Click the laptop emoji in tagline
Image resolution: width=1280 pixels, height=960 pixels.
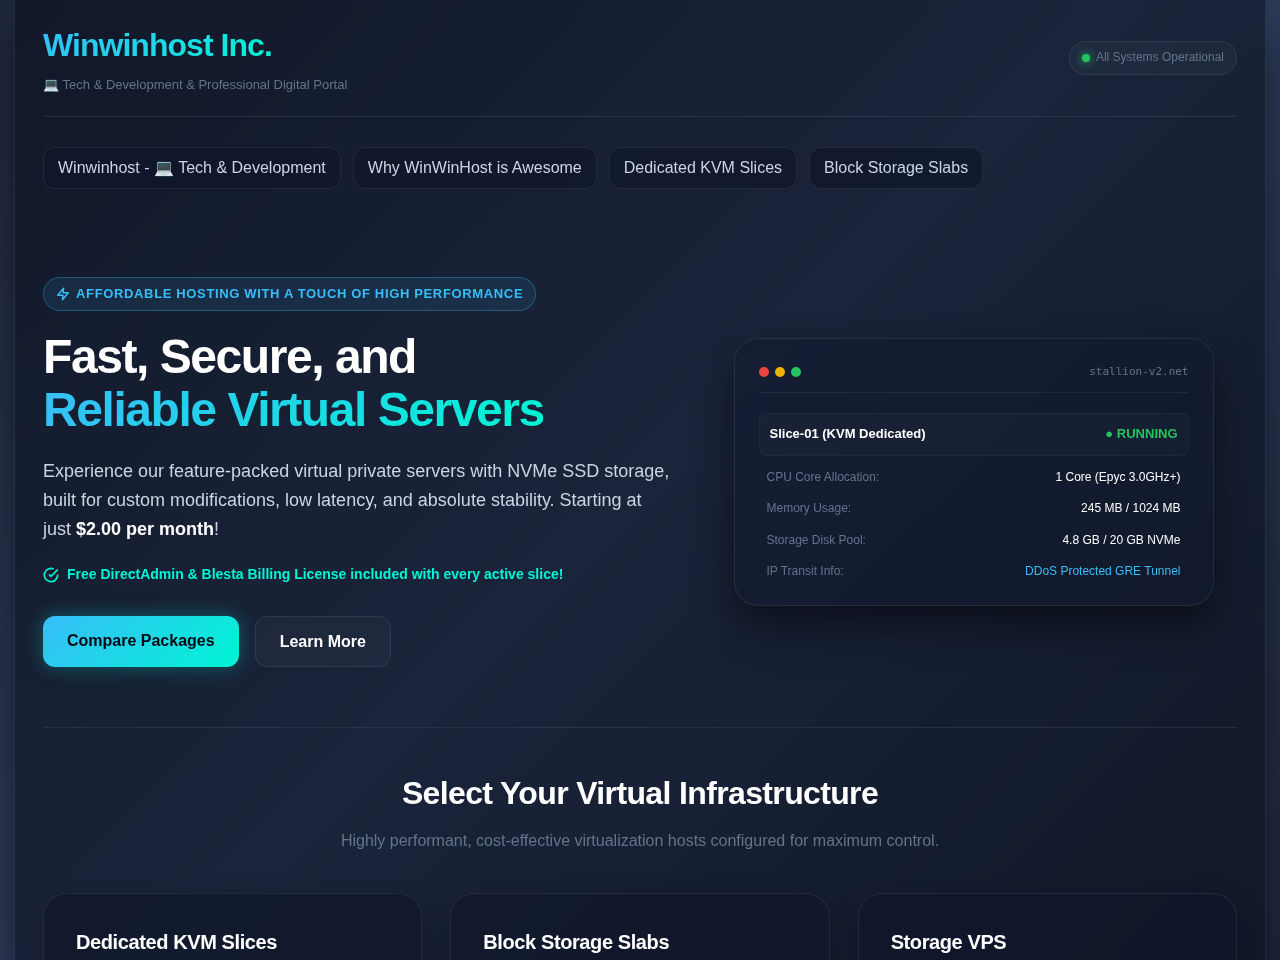51,85
